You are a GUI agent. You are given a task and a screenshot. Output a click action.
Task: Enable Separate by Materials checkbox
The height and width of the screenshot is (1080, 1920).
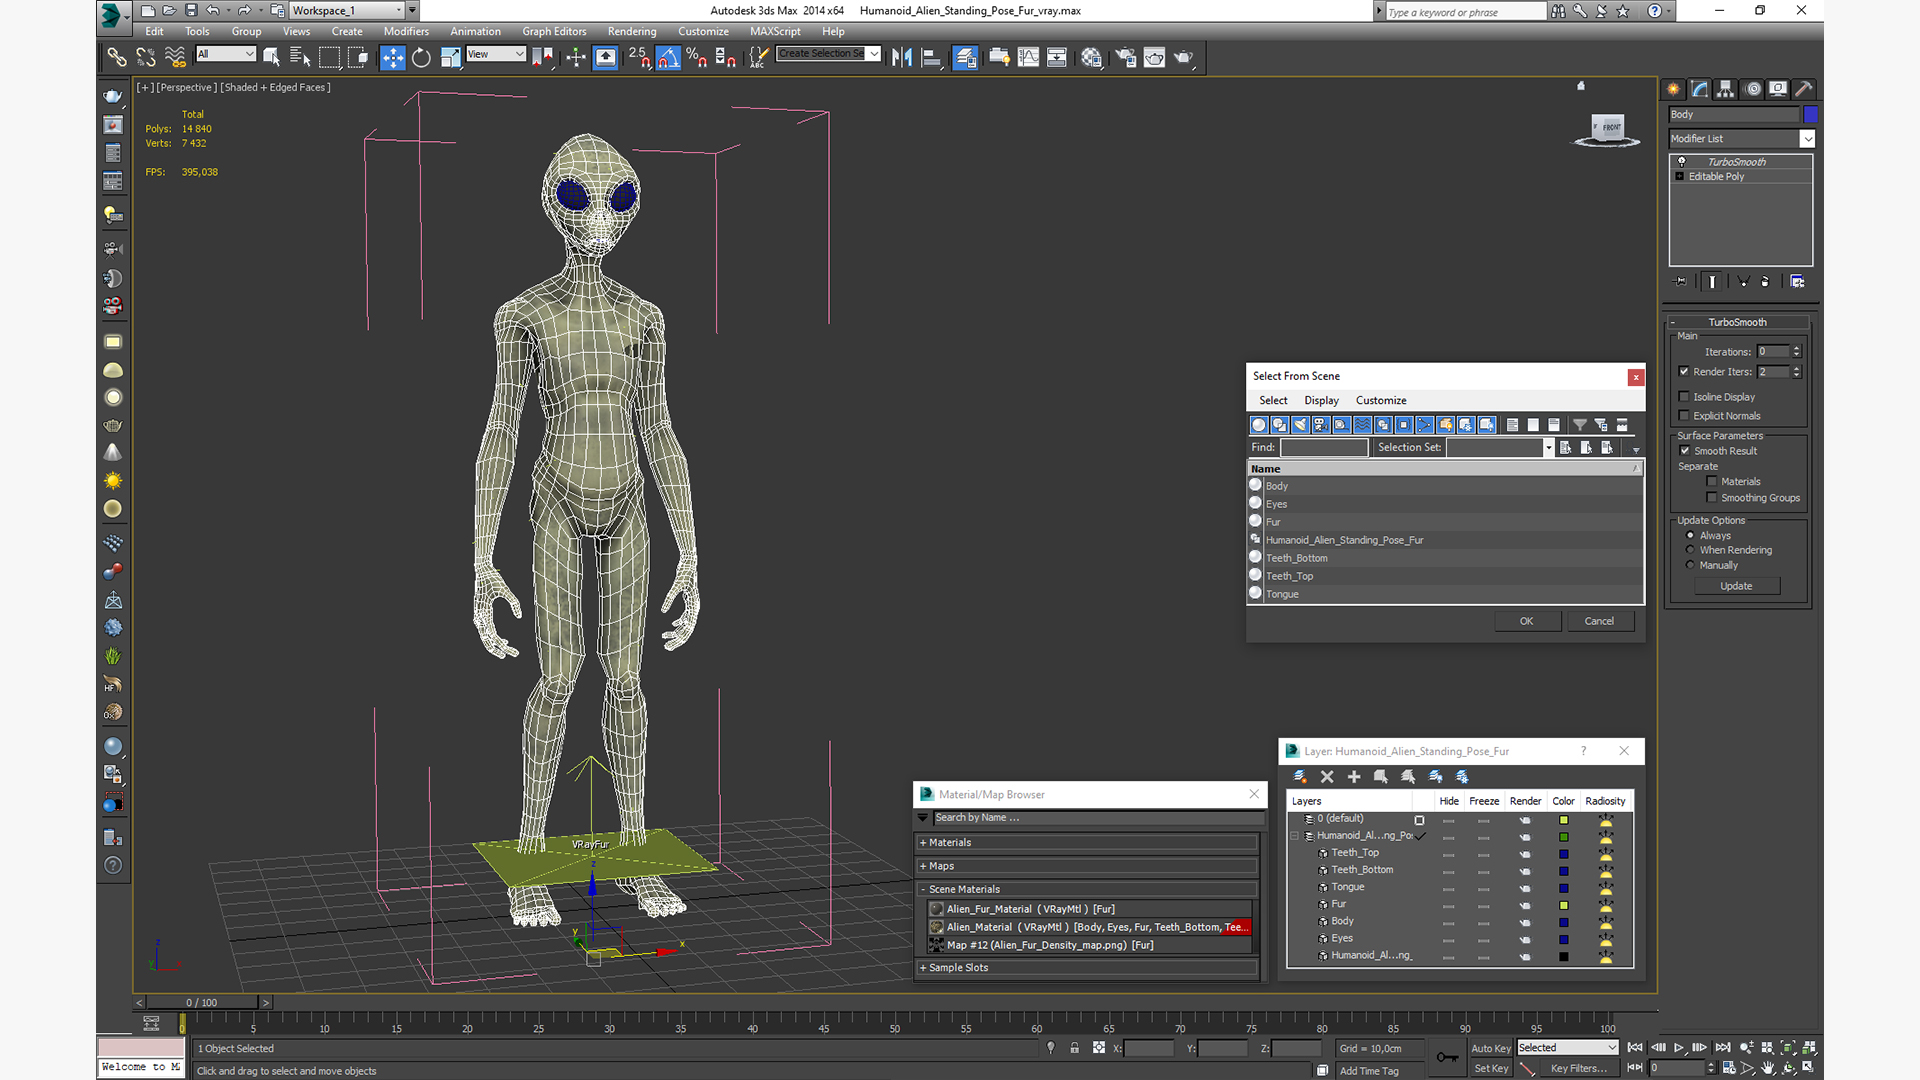click(1712, 482)
